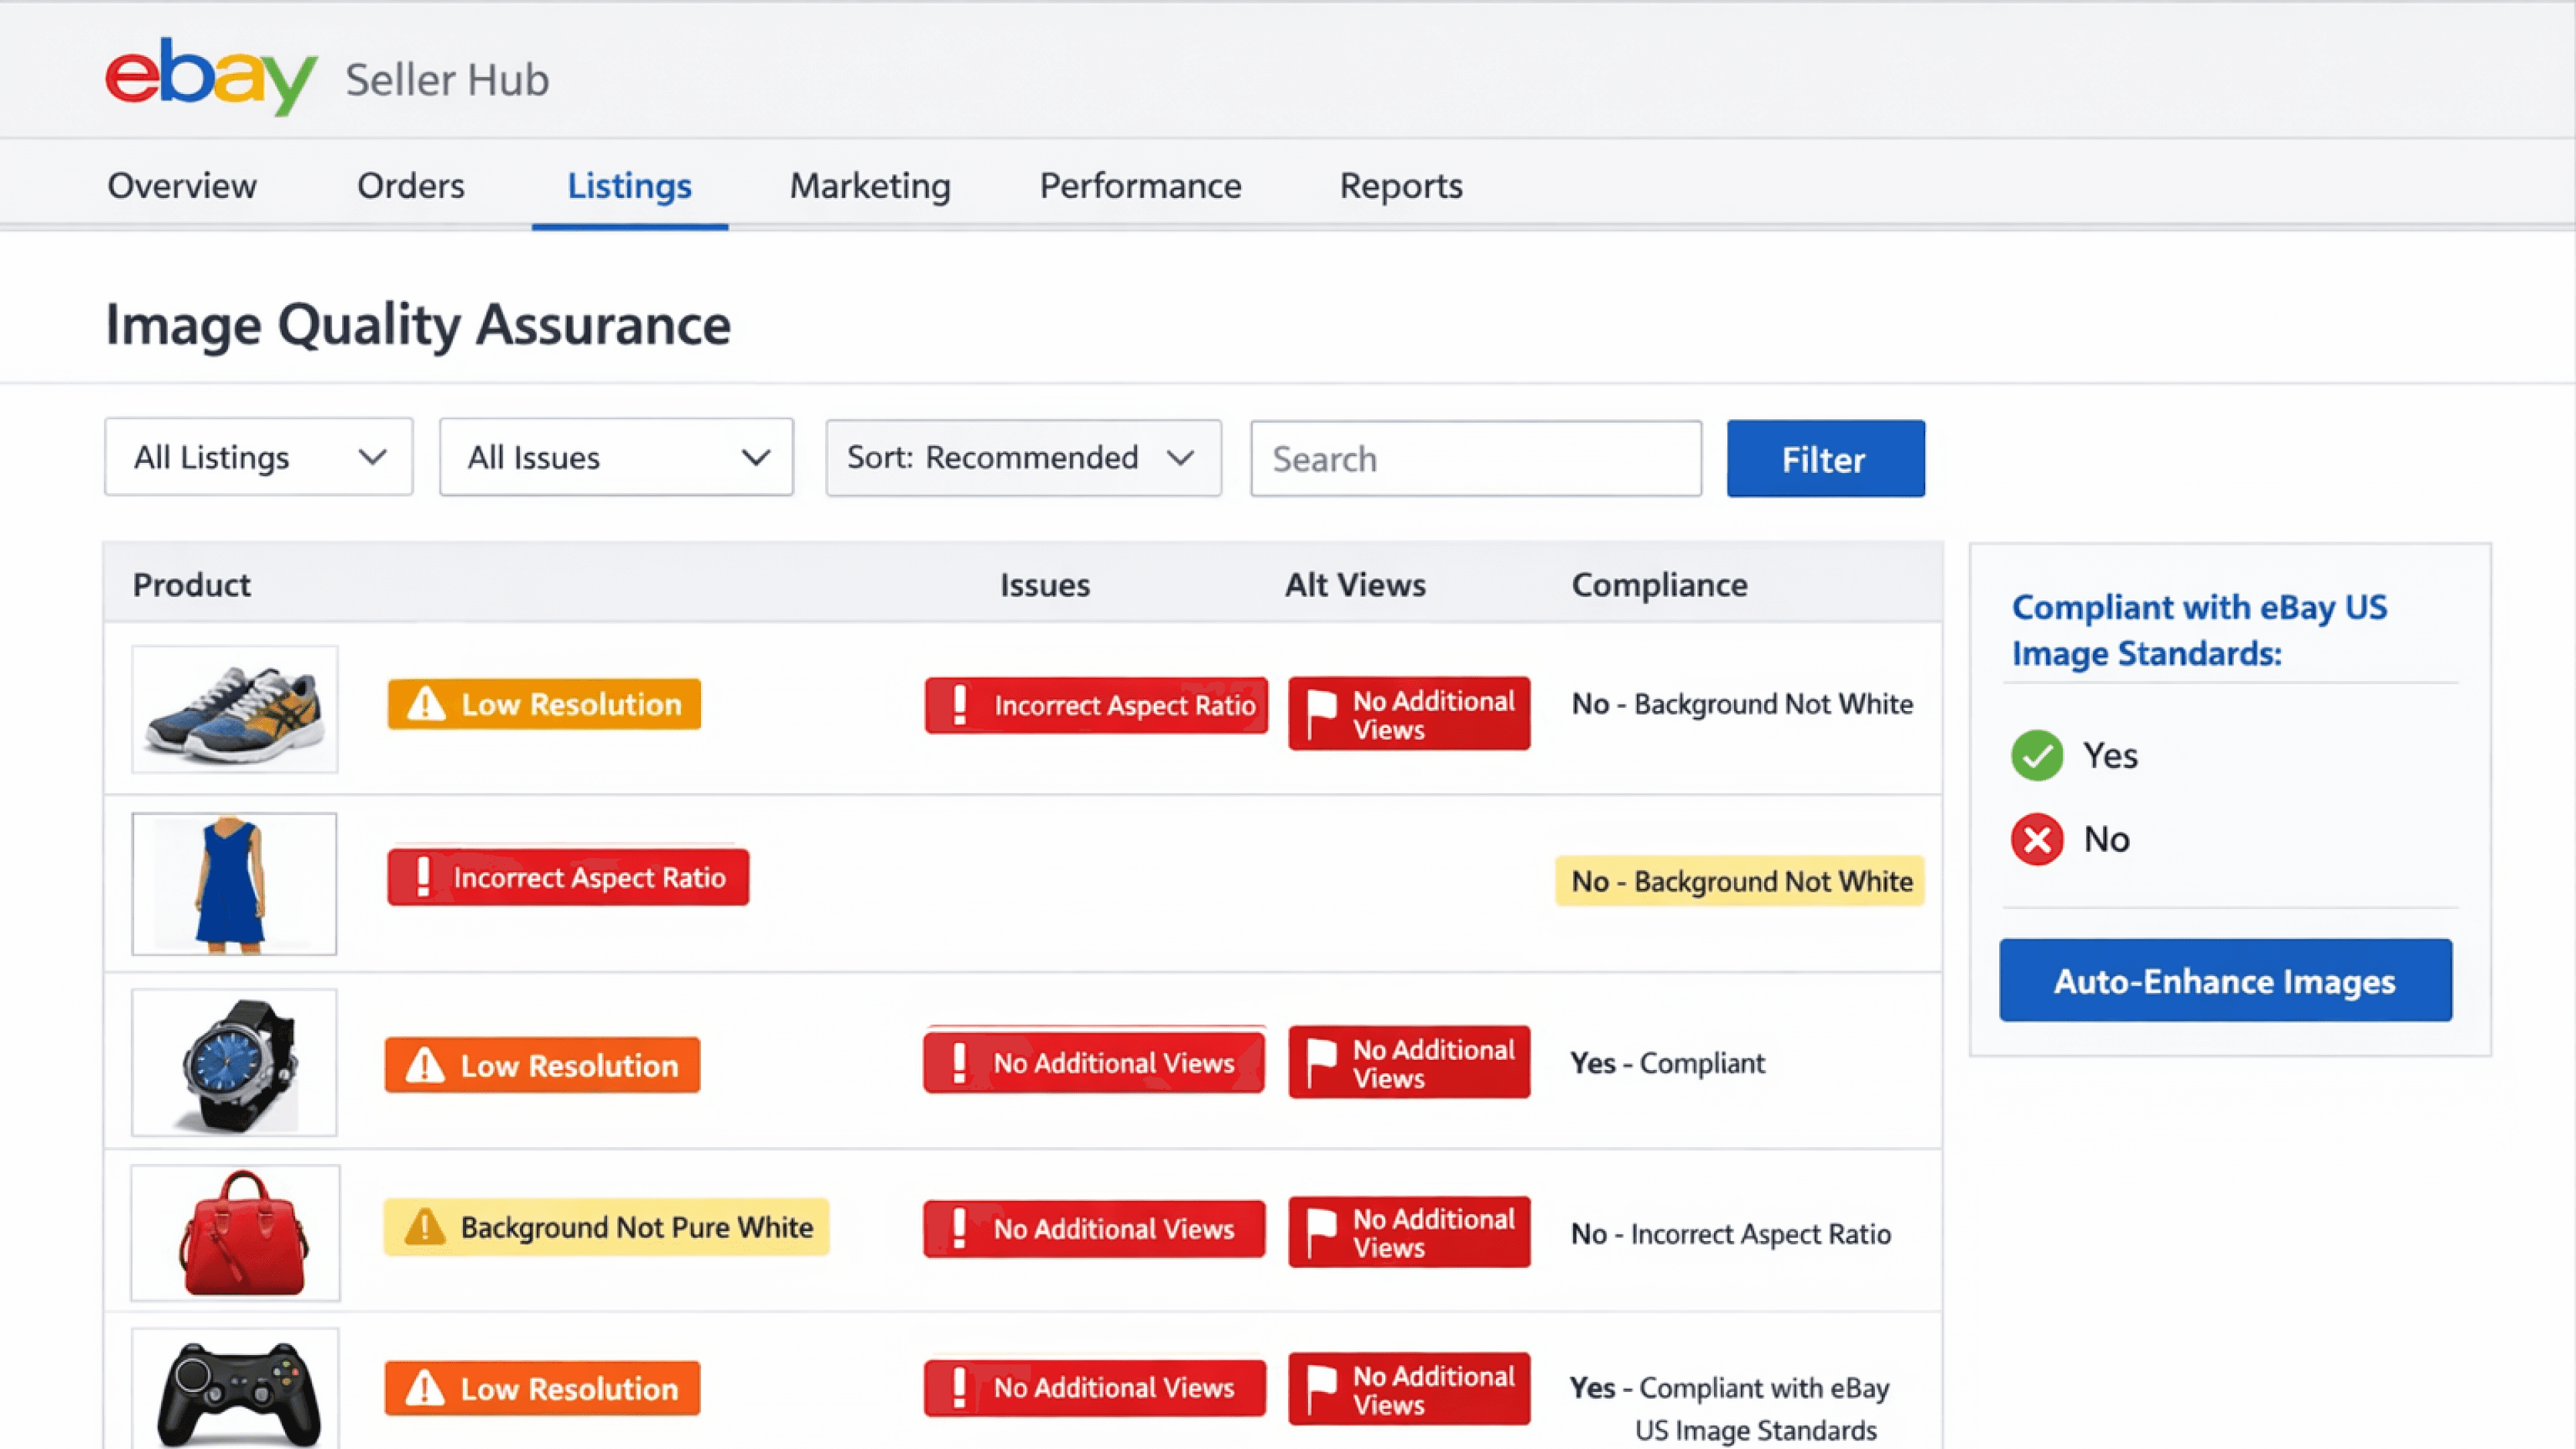Click the Auto-Enhance Images button

tap(2225, 980)
